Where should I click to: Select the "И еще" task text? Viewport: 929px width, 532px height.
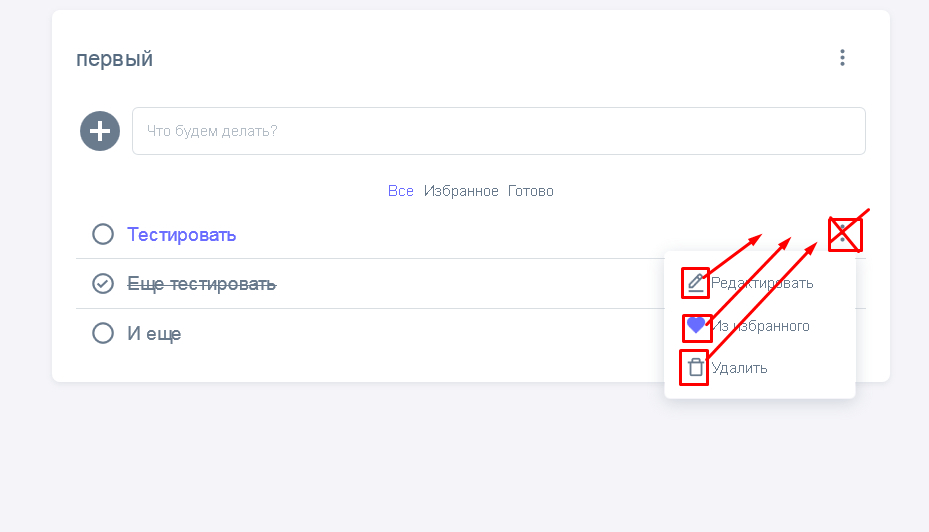(x=154, y=333)
